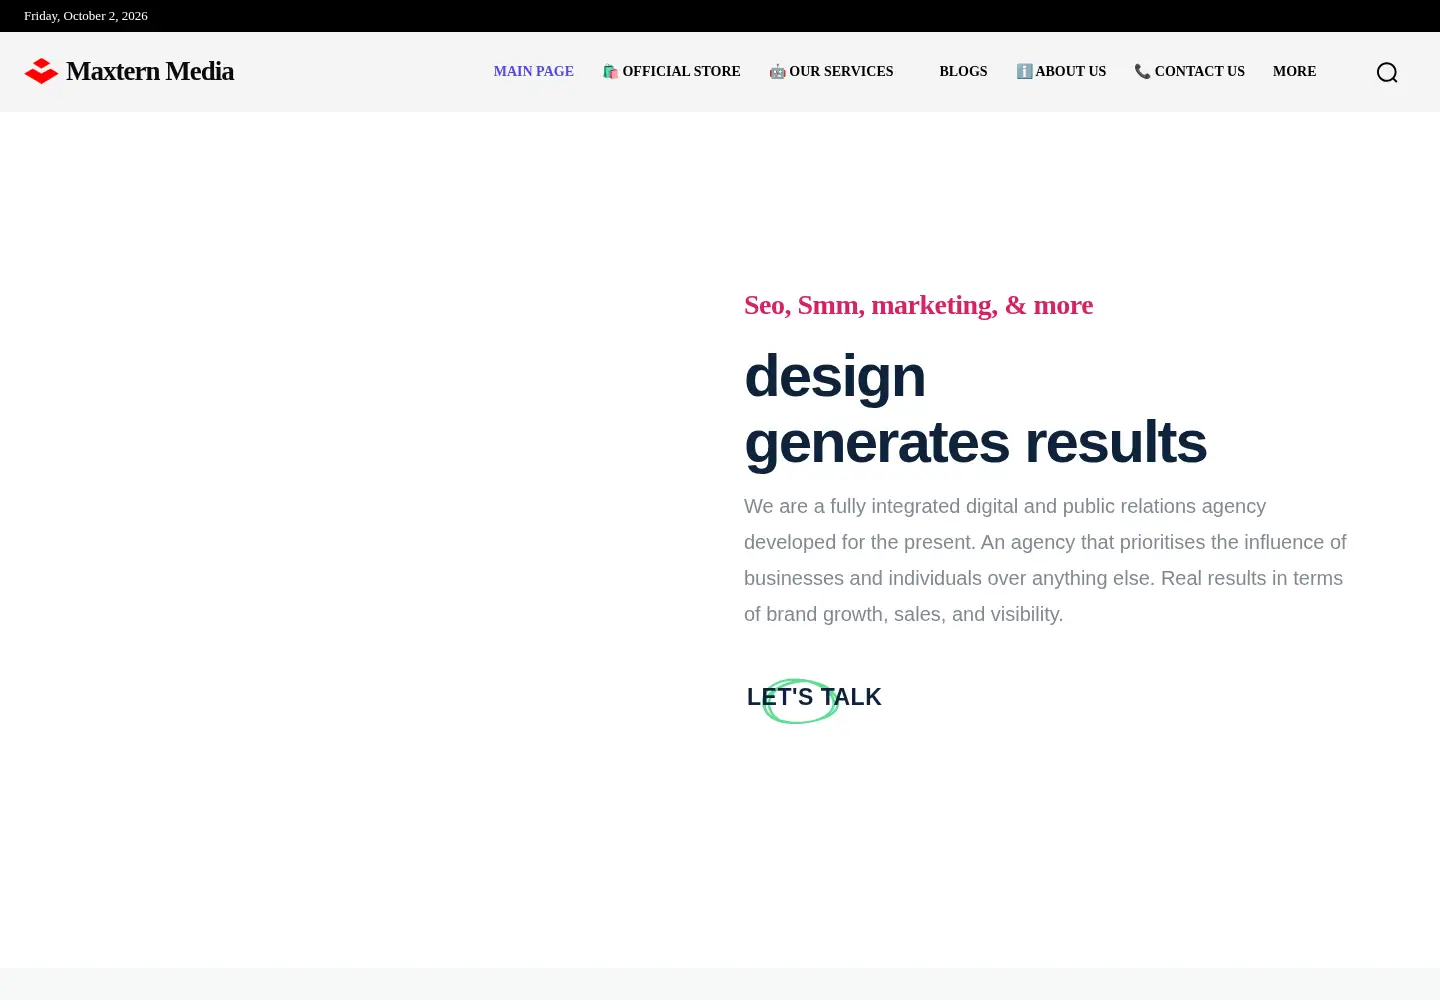
Task: Open the search magnifier icon
Action: [1387, 72]
